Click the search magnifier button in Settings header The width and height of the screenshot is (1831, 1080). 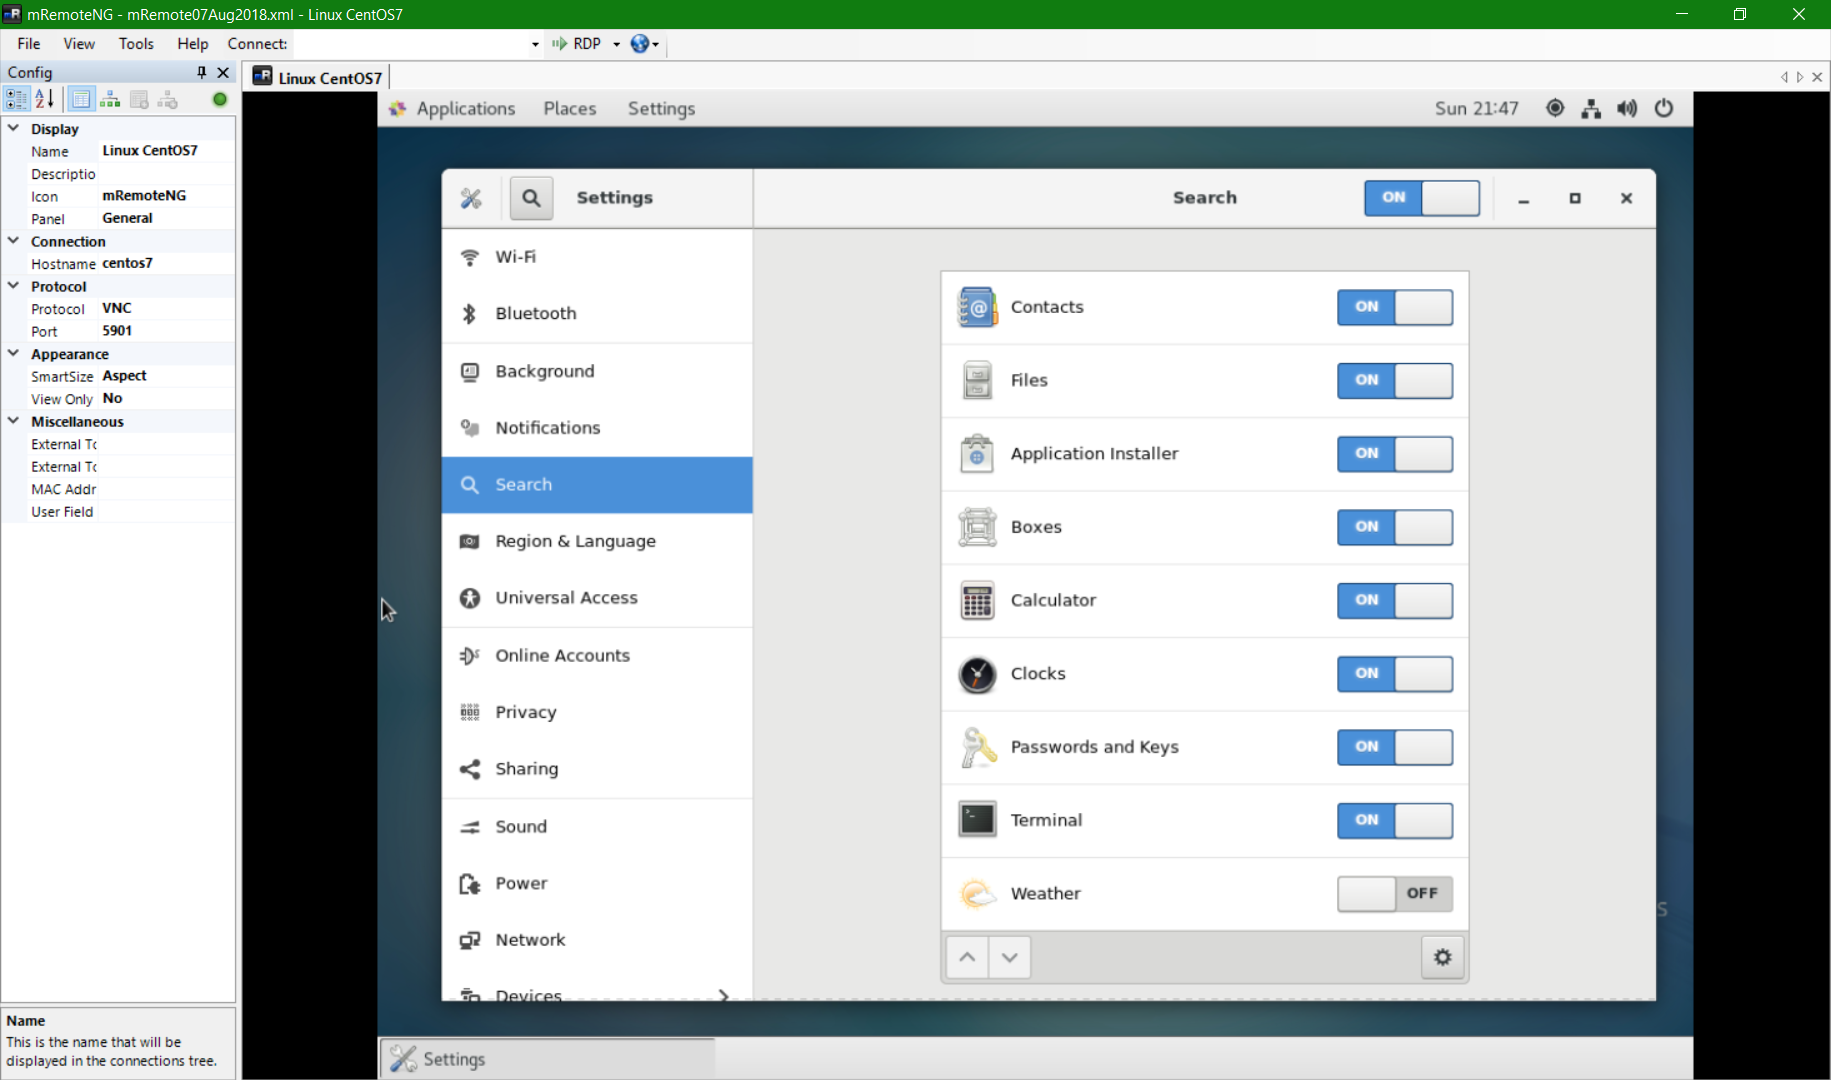click(x=531, y=198)
